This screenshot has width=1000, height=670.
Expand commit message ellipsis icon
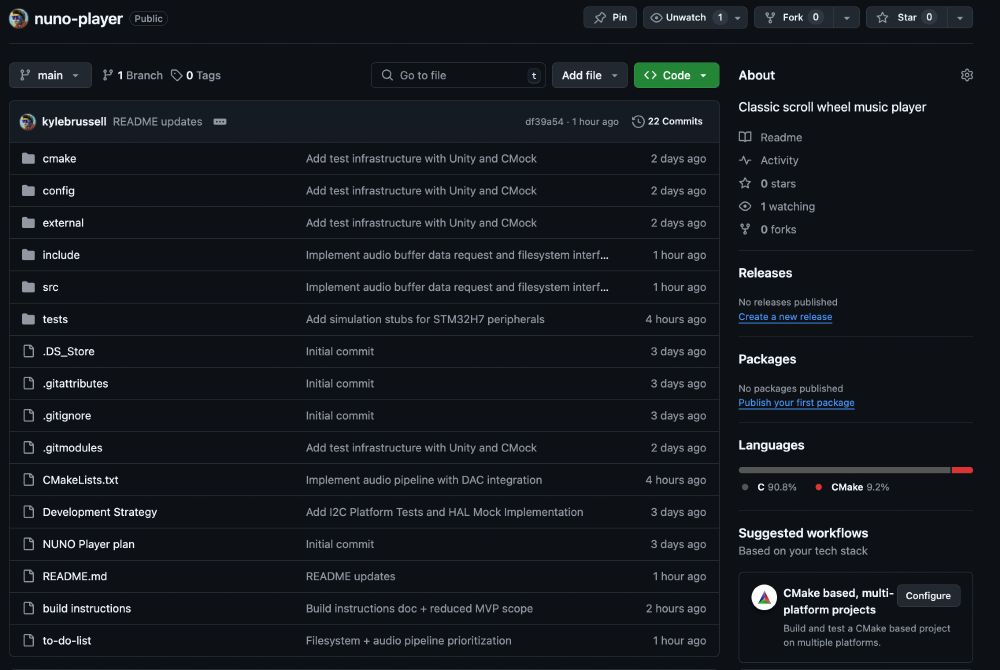[219, 122]
